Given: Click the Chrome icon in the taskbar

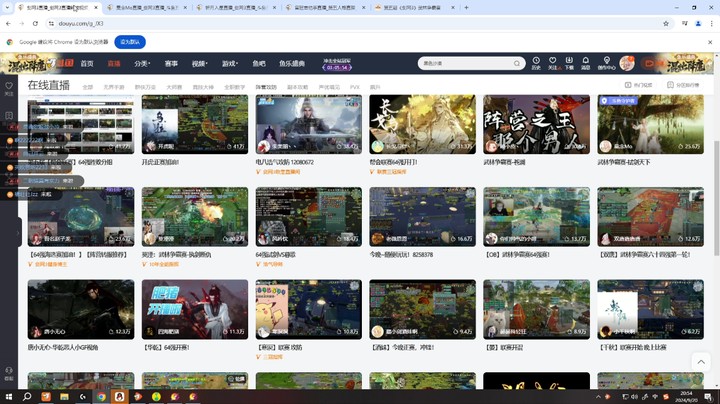Looking at the screenshot, I should (101, 397).
